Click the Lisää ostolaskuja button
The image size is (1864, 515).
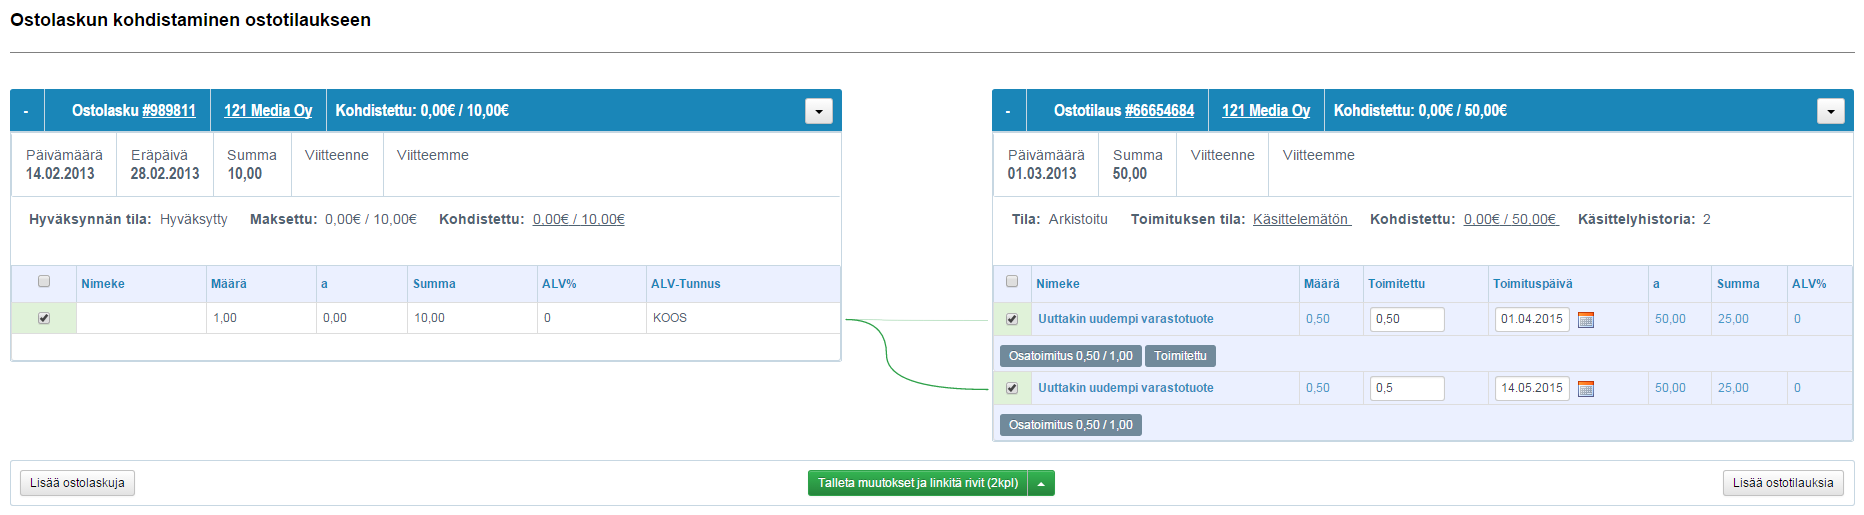tap(77, 484)
